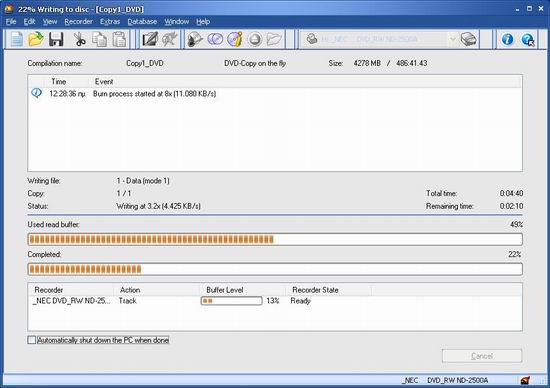This screenshot has width=550, height=388.
Task: Click the Nero icon in status bar
Action: pyautogui.click(x=525, y=380)
